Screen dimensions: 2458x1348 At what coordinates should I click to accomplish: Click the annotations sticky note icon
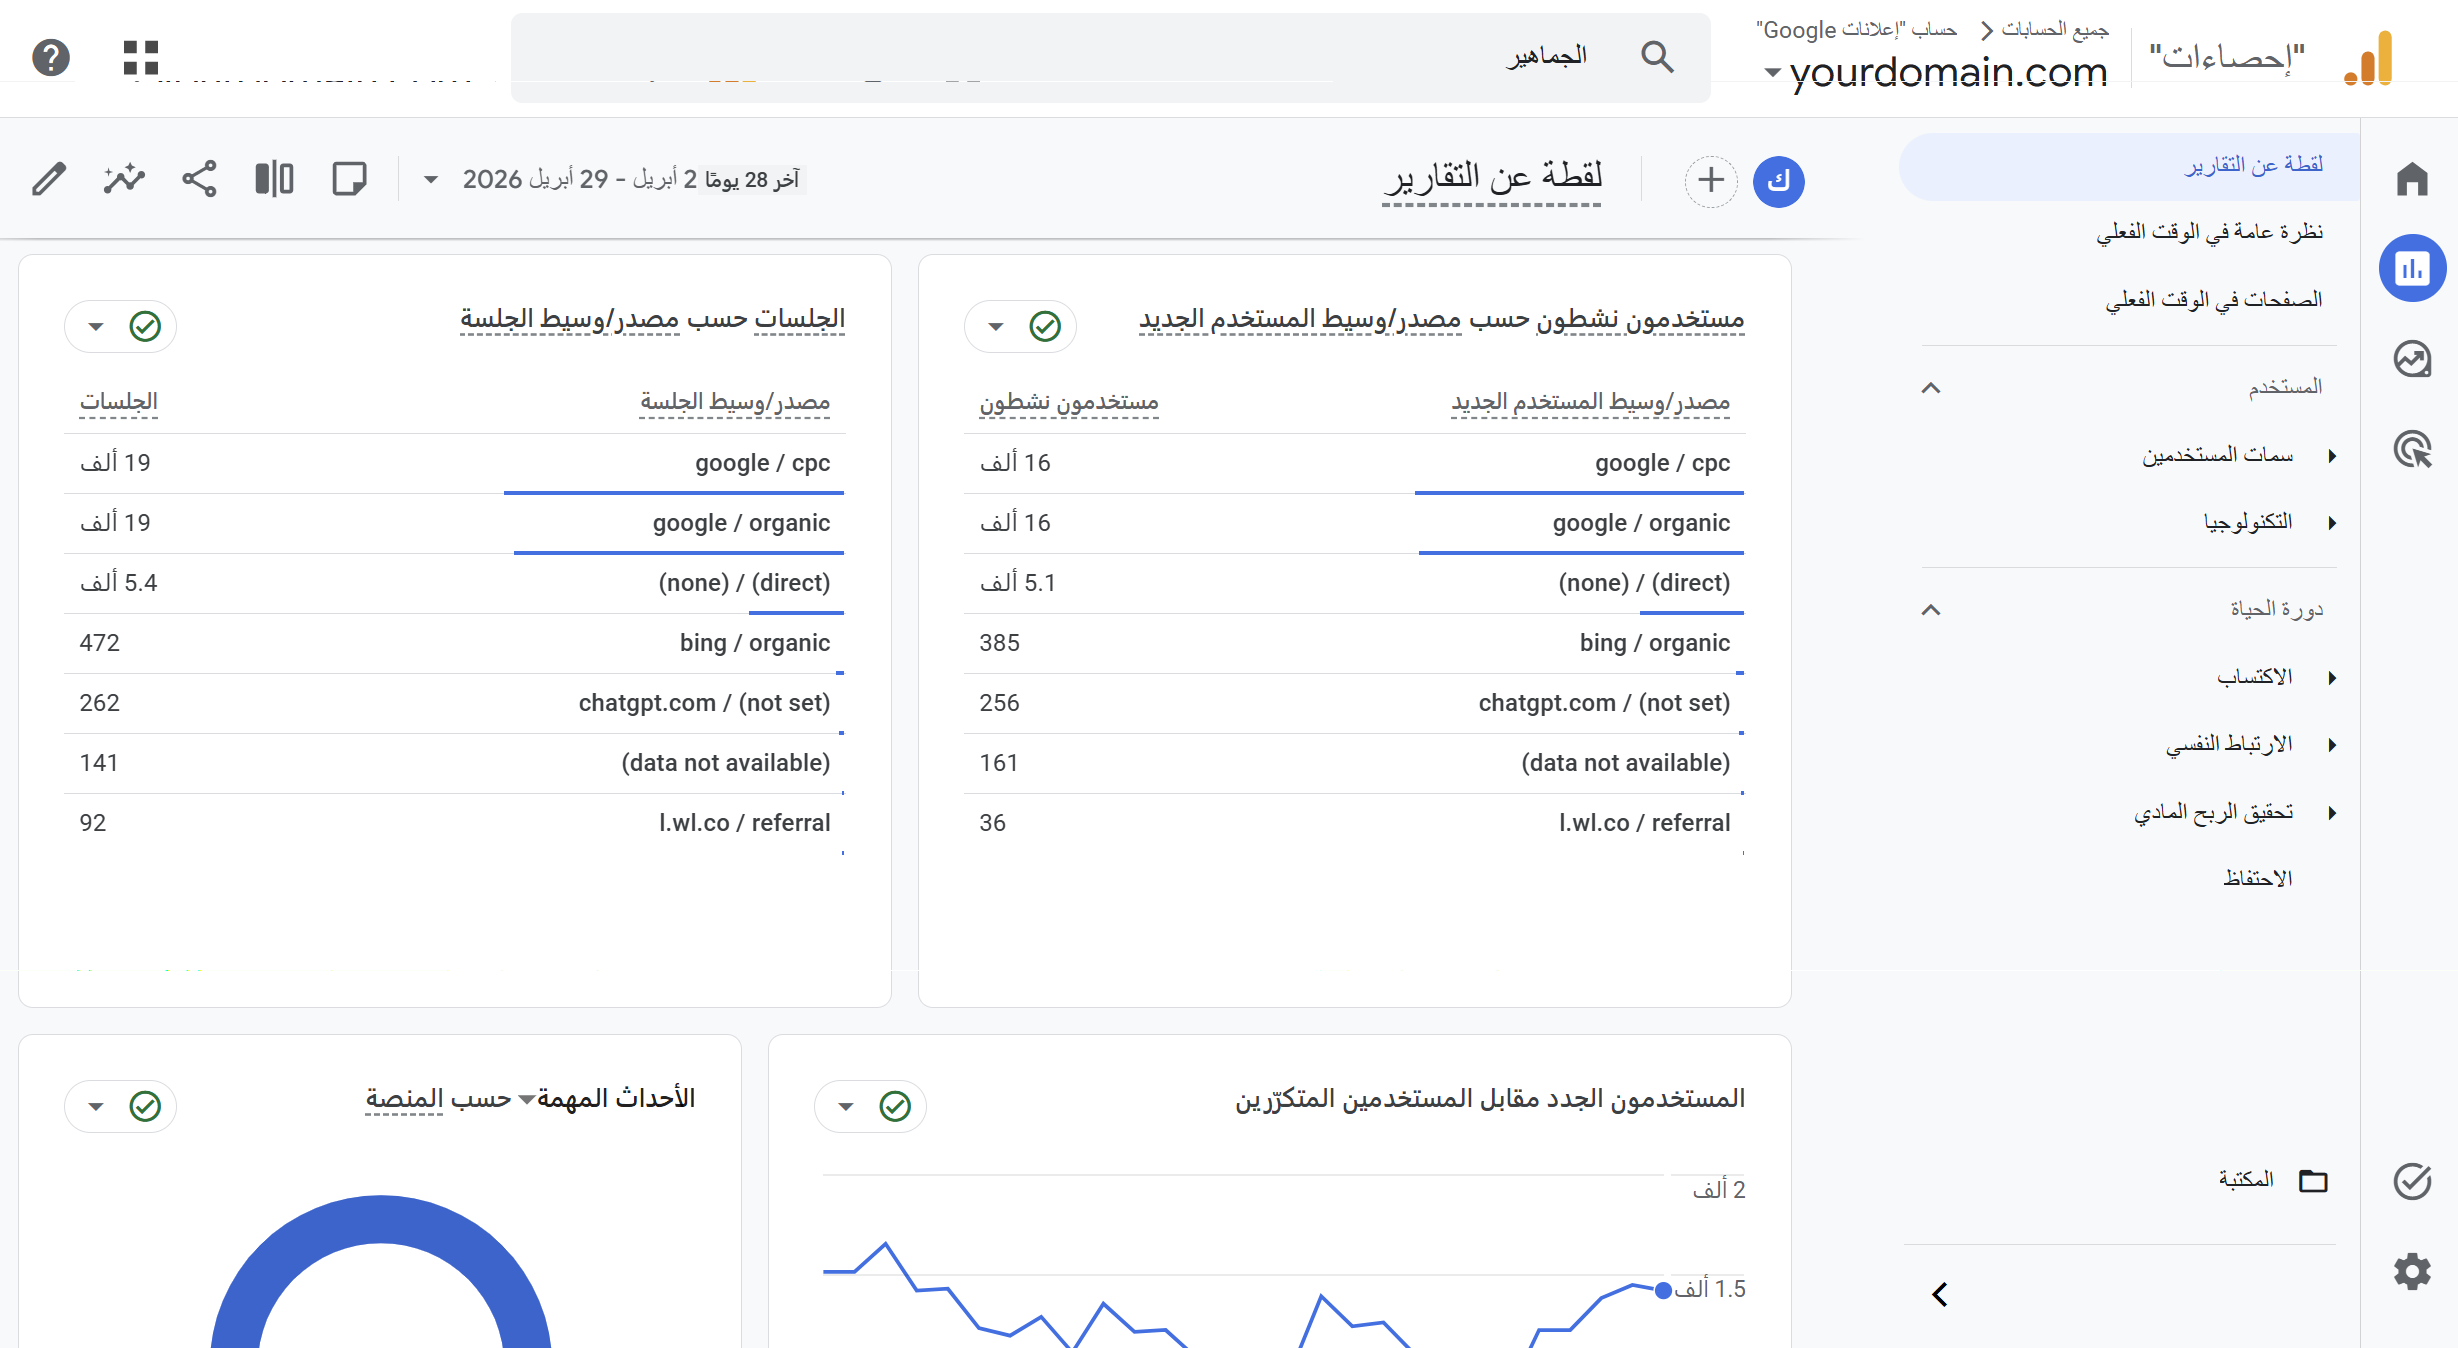pos(349,180)
